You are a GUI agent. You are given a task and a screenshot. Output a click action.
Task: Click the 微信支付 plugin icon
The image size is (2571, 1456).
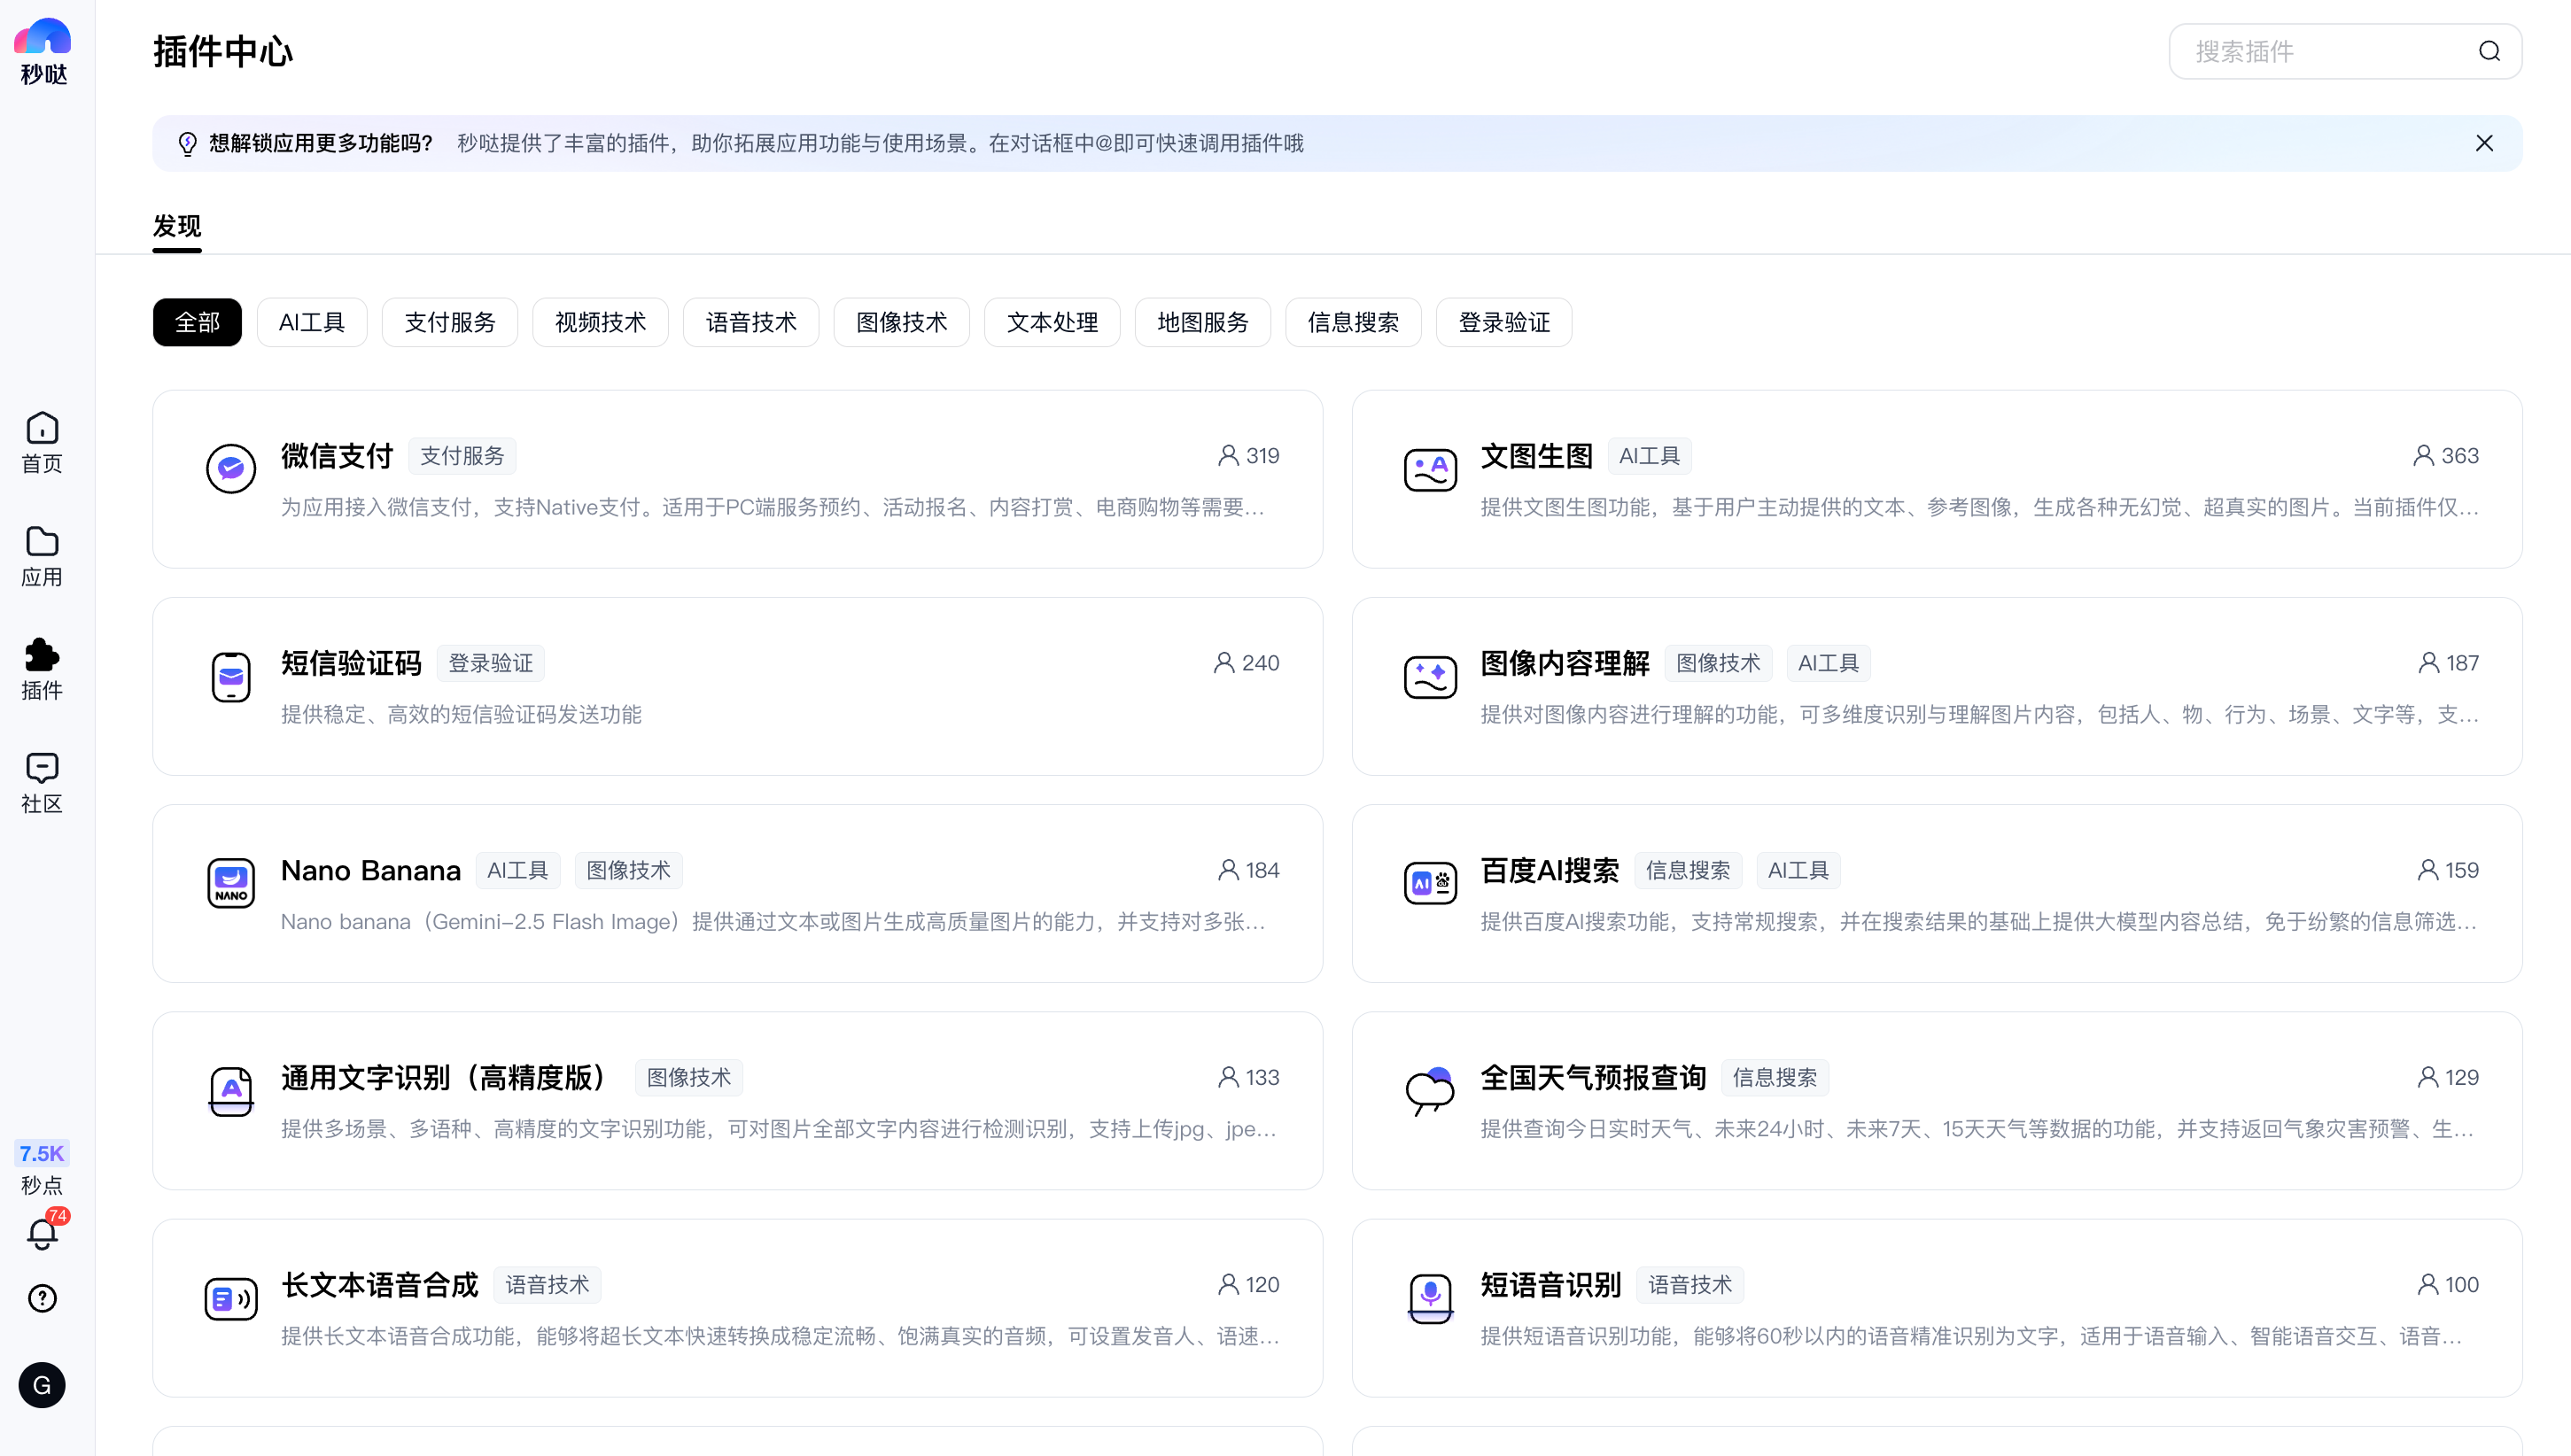231,468
